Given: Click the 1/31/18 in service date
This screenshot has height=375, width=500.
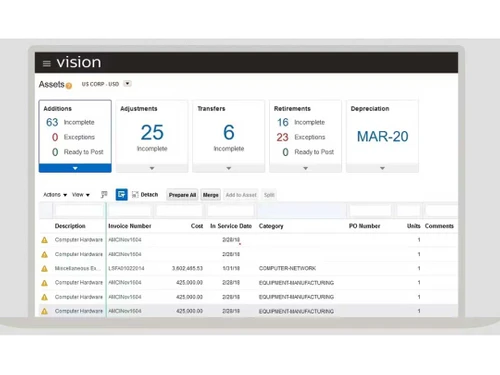Looking at the screenshot, I should pyautogui.click(x=231, y=268).
